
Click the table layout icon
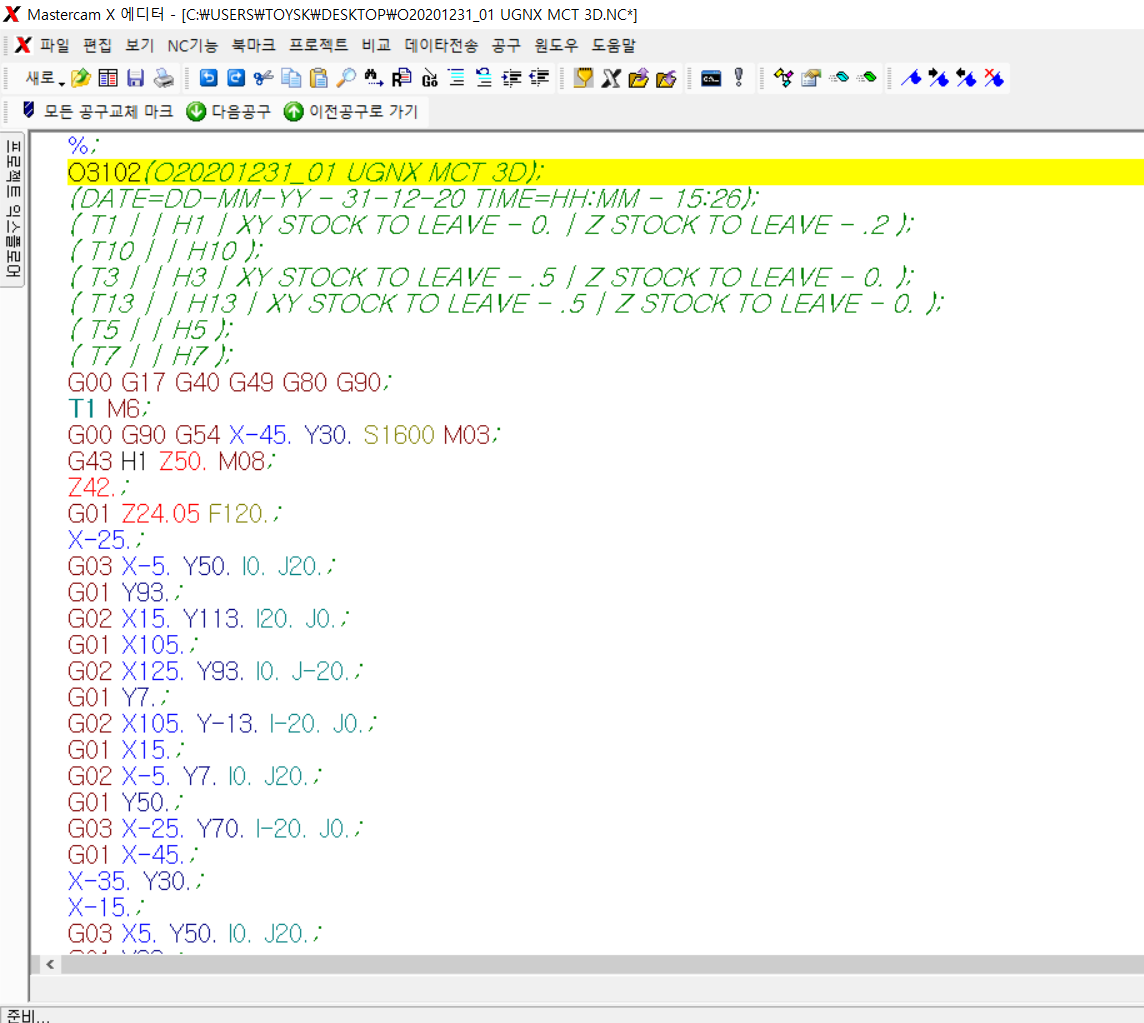(108, 78)
